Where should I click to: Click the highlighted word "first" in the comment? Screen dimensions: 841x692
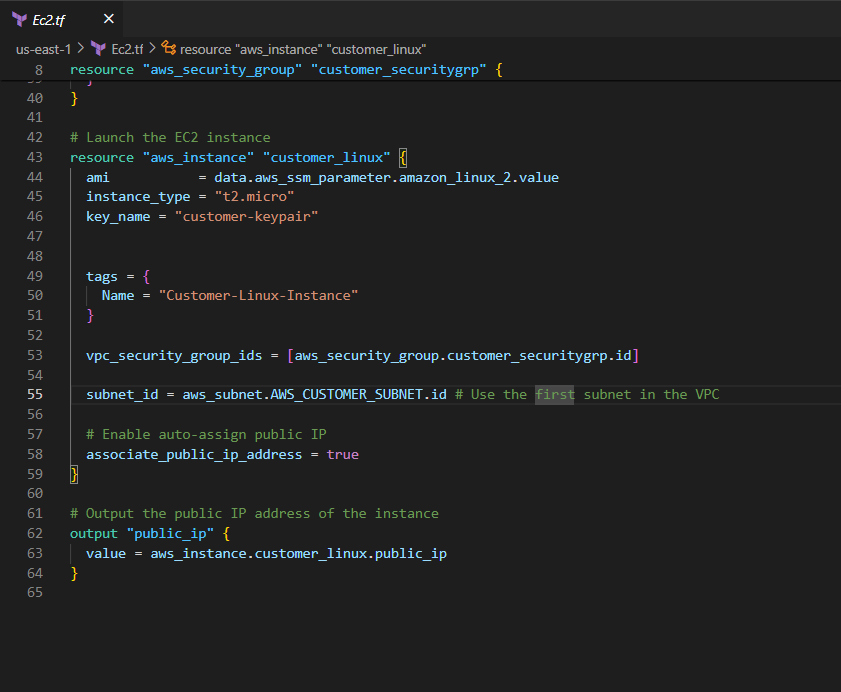pyautogui.click(x=555, y=395)
